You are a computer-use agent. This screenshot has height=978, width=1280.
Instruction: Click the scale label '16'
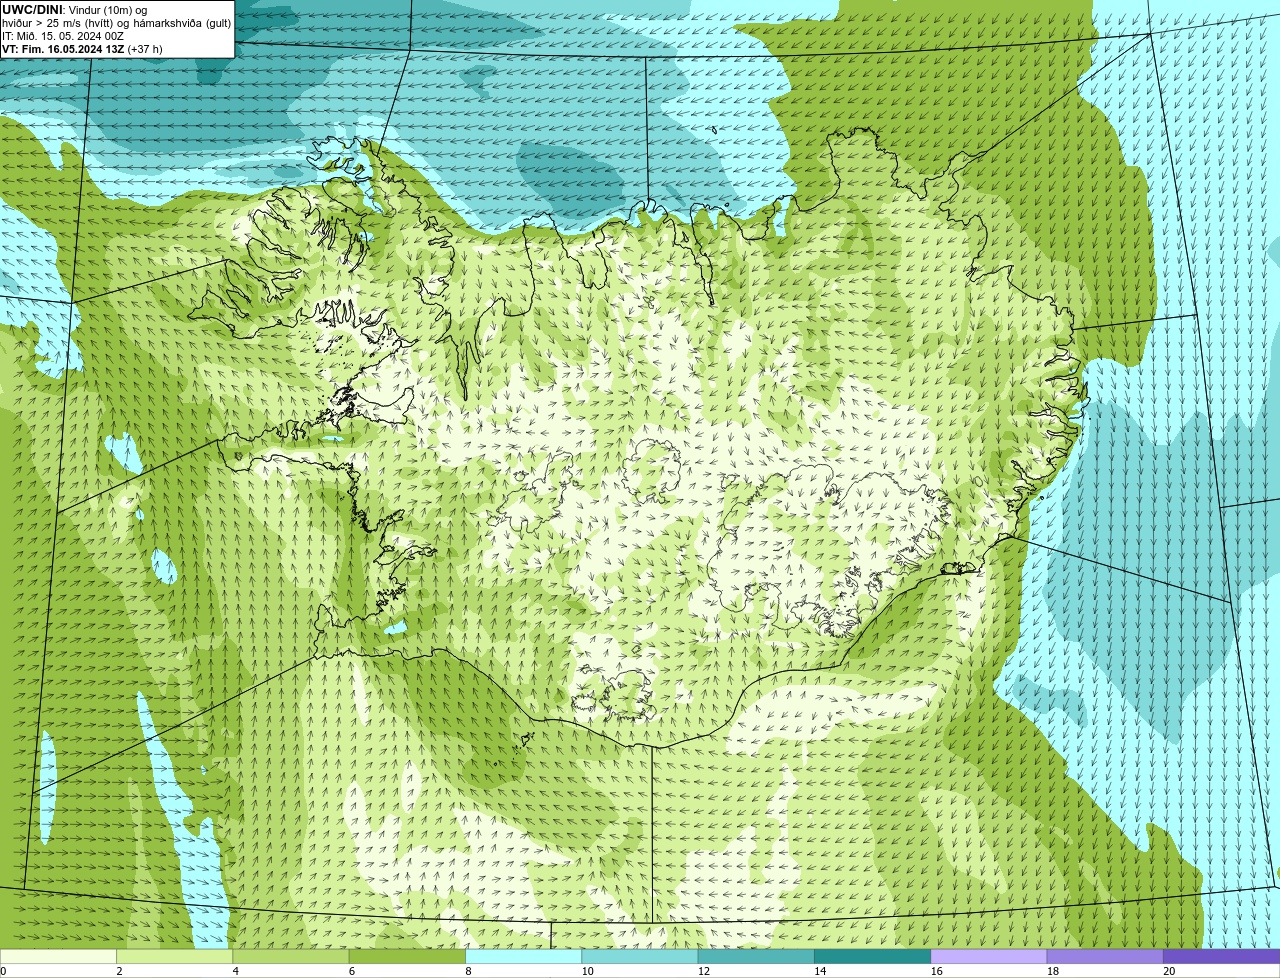pos(936,971)
